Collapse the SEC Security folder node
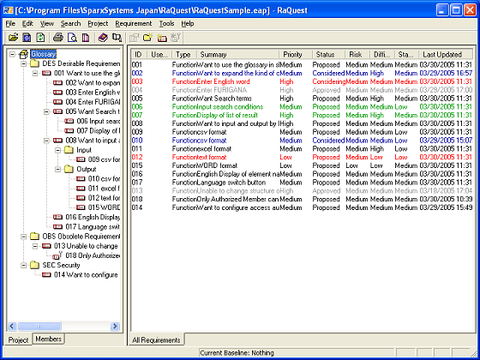 (24, 265)
